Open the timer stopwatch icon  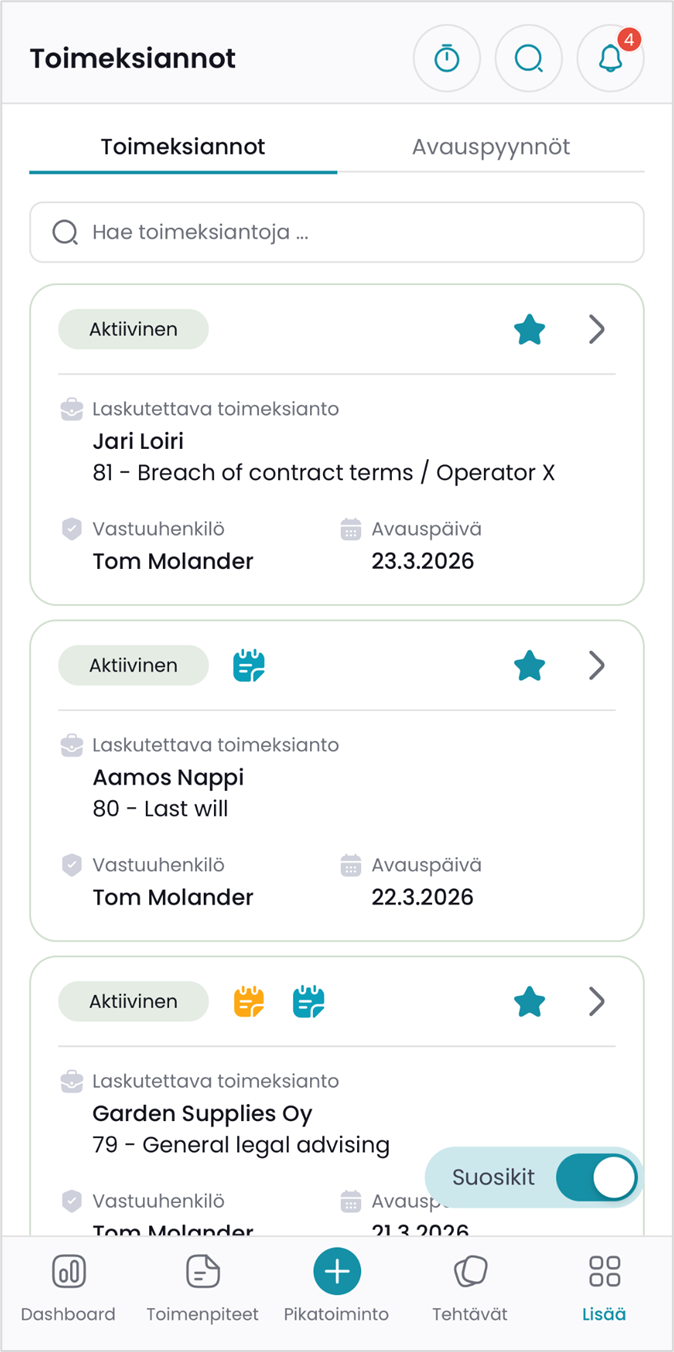[447, 59]
